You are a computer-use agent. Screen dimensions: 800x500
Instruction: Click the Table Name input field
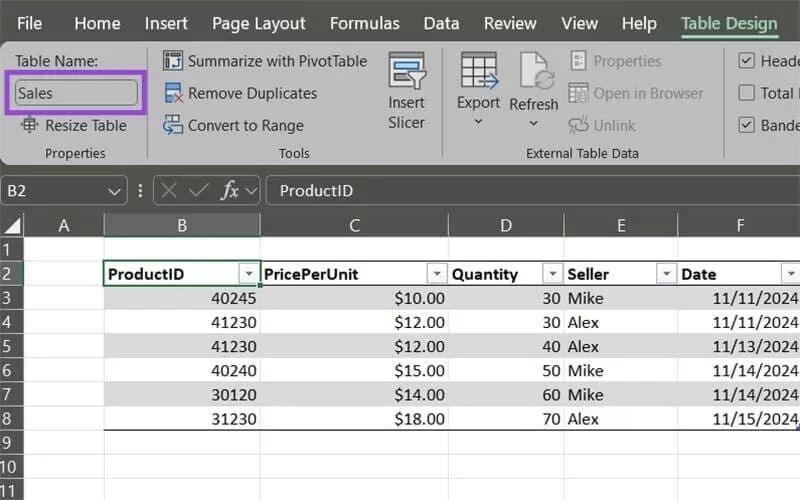[x=76, y=93]
